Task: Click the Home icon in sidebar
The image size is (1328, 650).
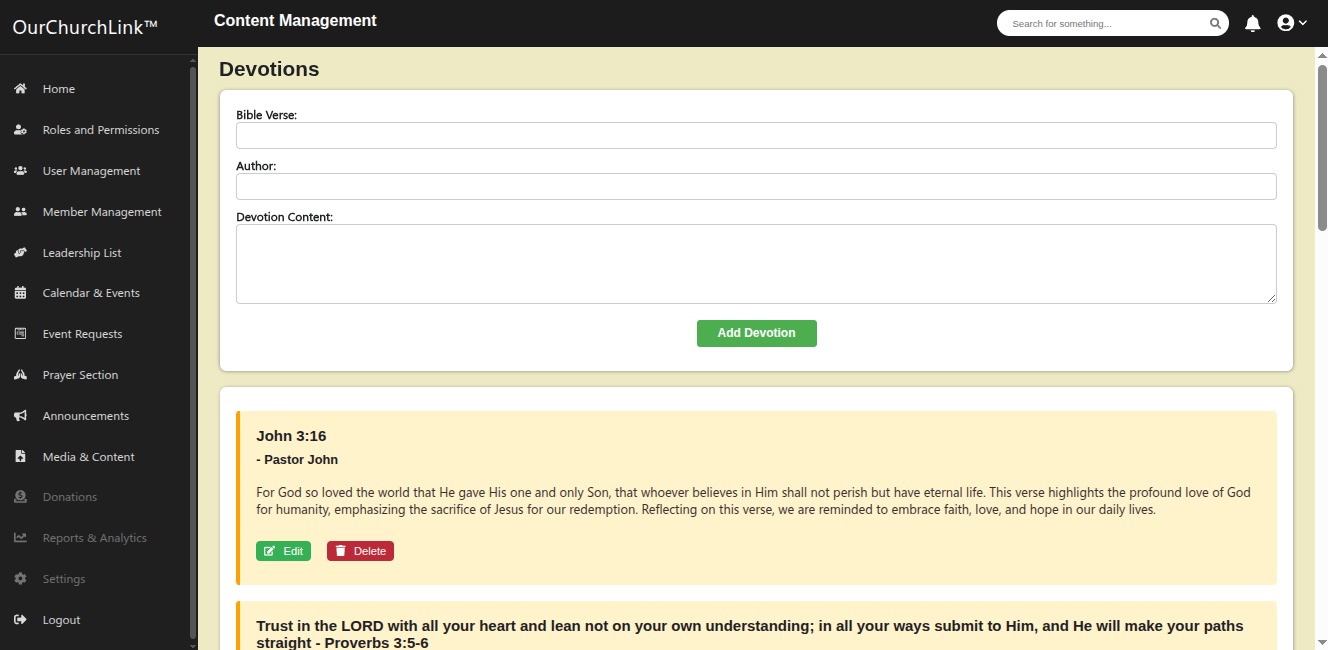Action: pos(20,89)
